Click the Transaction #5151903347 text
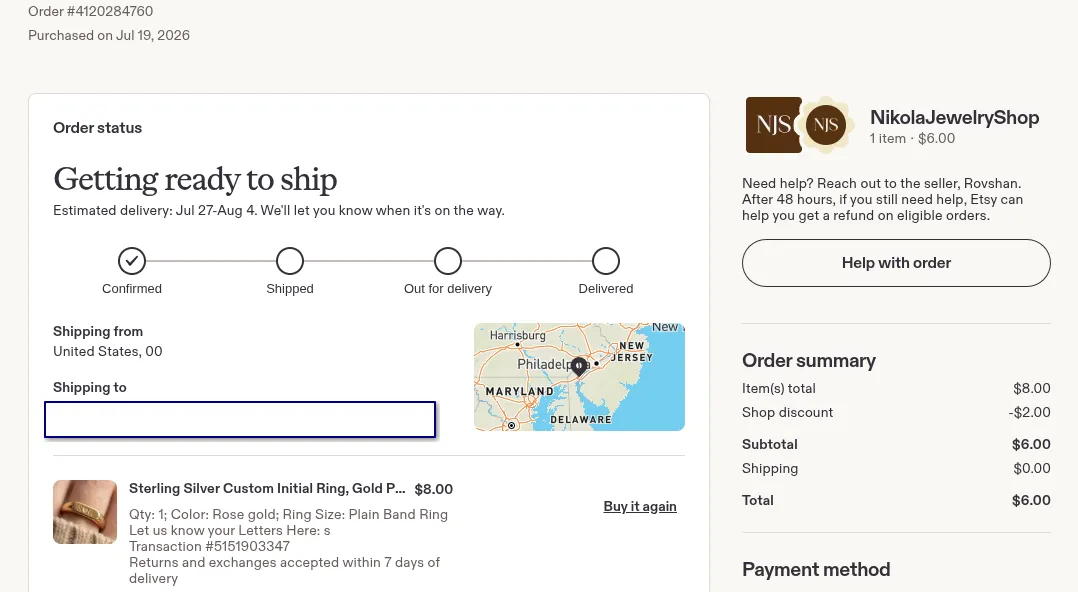Image resolution: width=1078 pixels, height=592 pixels. pyautogui.click(x=210, y=546)
